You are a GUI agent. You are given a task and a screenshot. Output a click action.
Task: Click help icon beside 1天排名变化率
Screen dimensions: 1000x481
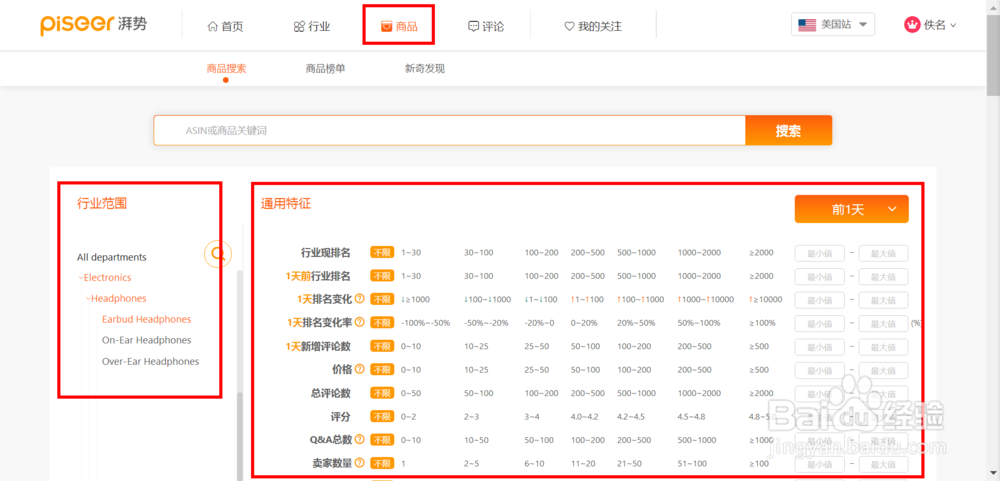pyautogui.click(x=360, y=322)
